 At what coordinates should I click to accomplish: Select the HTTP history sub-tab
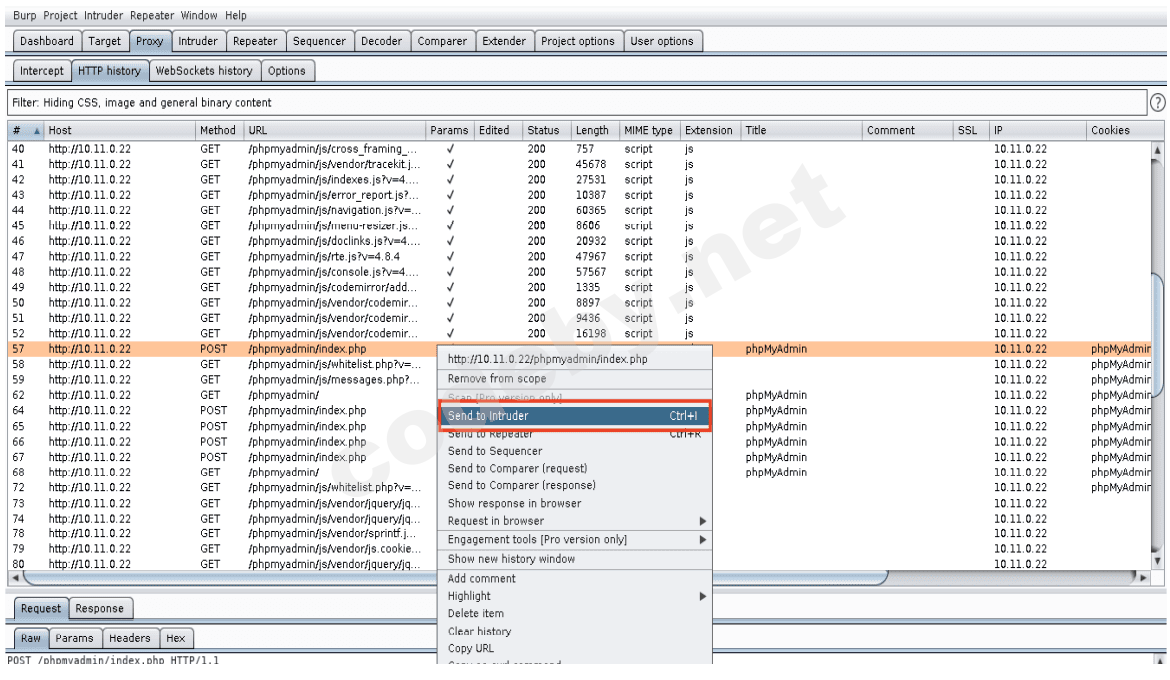[109, 71]
